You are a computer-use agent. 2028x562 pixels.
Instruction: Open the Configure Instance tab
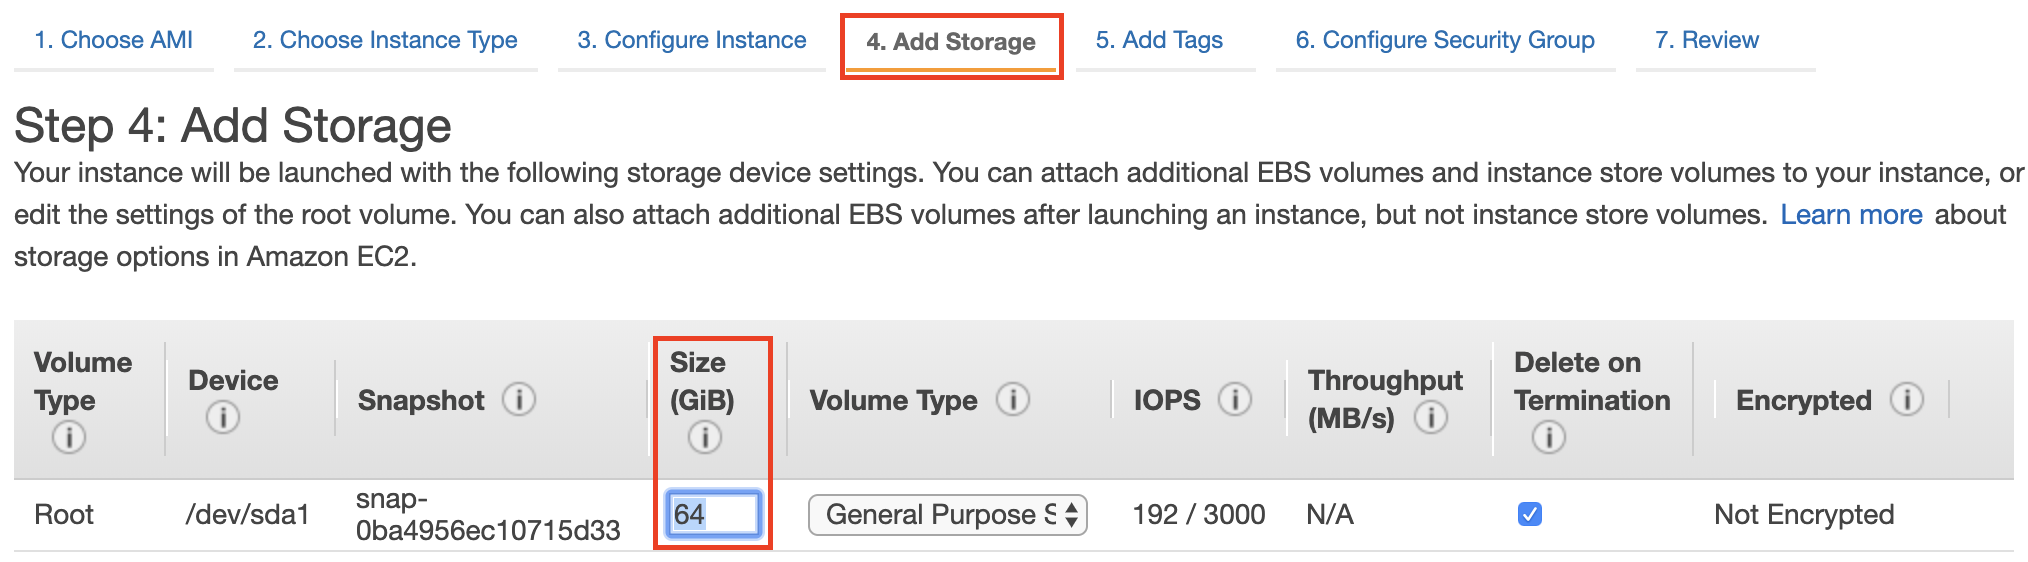691,40
